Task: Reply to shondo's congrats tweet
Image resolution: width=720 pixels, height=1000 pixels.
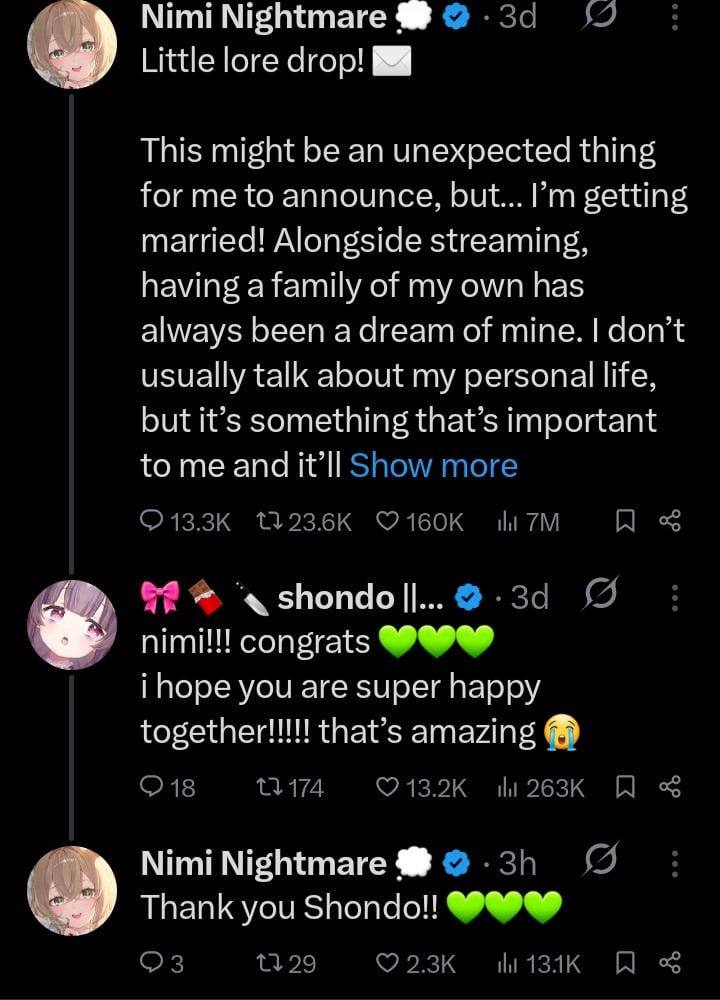Action: [153, 788]
